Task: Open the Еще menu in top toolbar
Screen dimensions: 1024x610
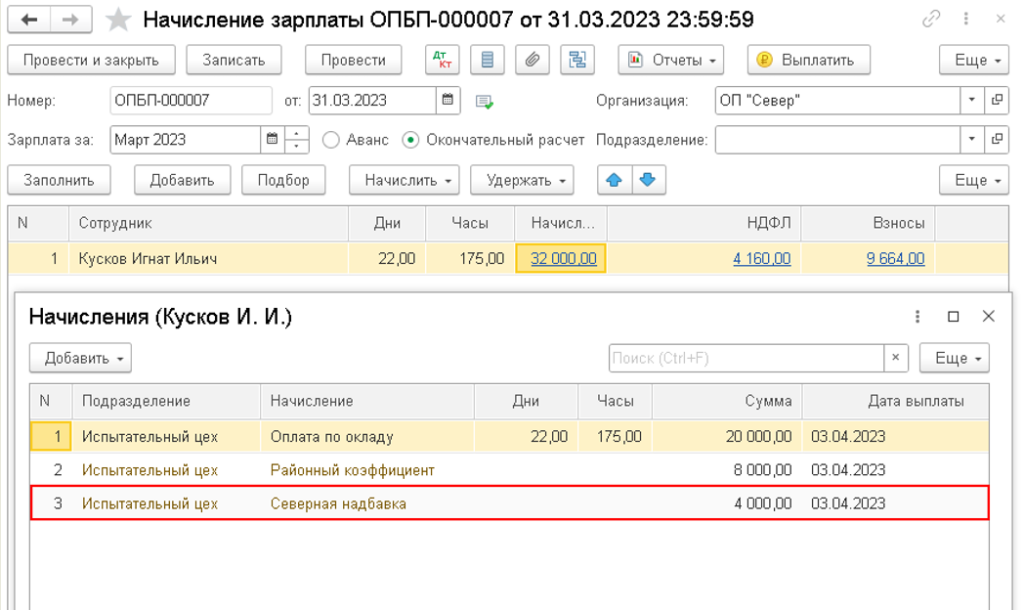Action: [975, 60]
